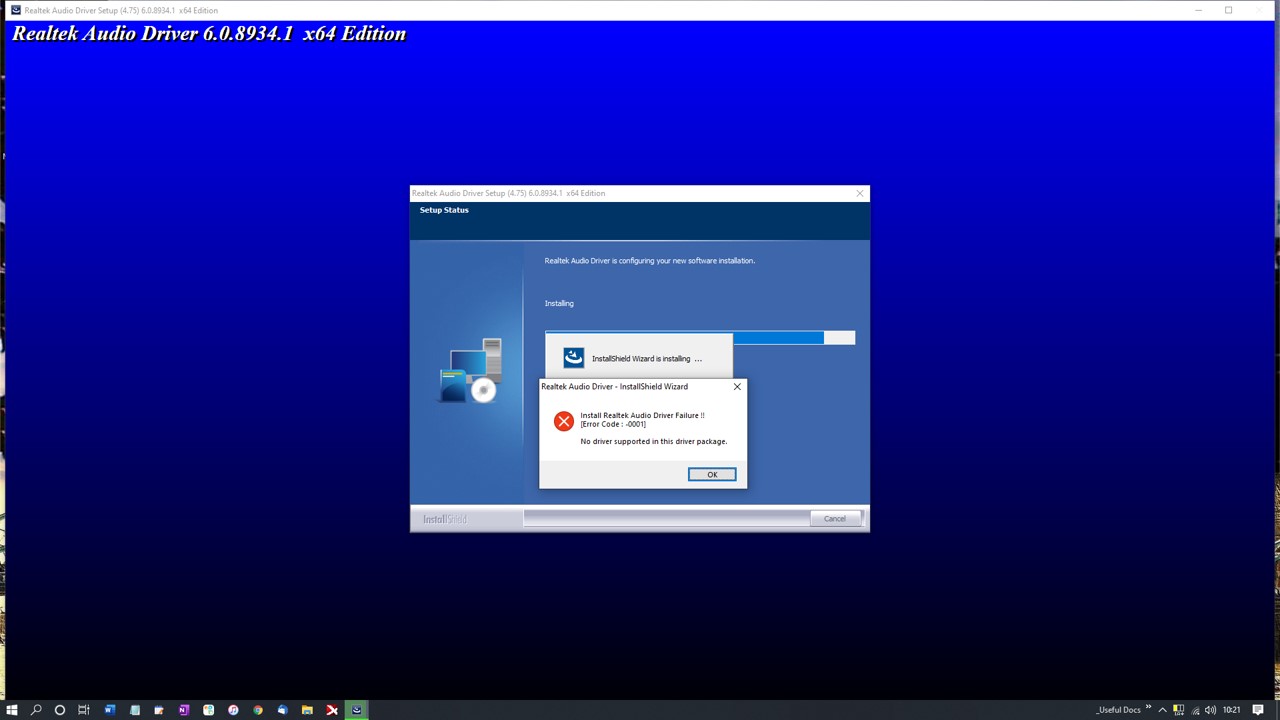The image size is (1280, 720).
Task: Click the 10:21 system clock
Action: point(1232,710)
